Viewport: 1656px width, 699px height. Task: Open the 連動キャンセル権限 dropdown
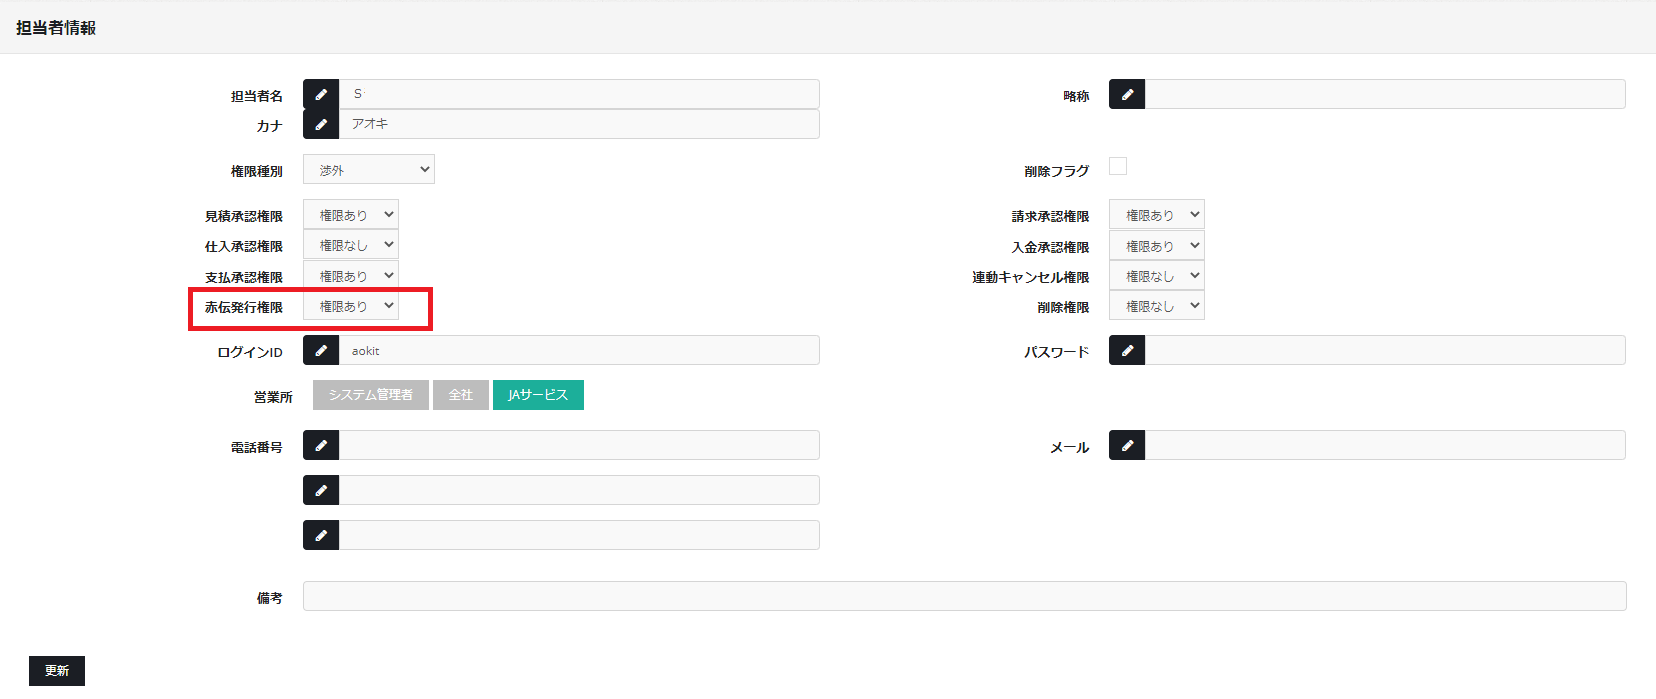click(x=1157, y=276)
